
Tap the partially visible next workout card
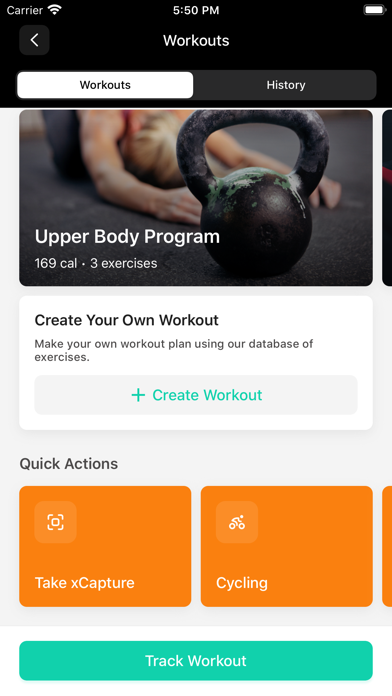(x=387, y=198)
